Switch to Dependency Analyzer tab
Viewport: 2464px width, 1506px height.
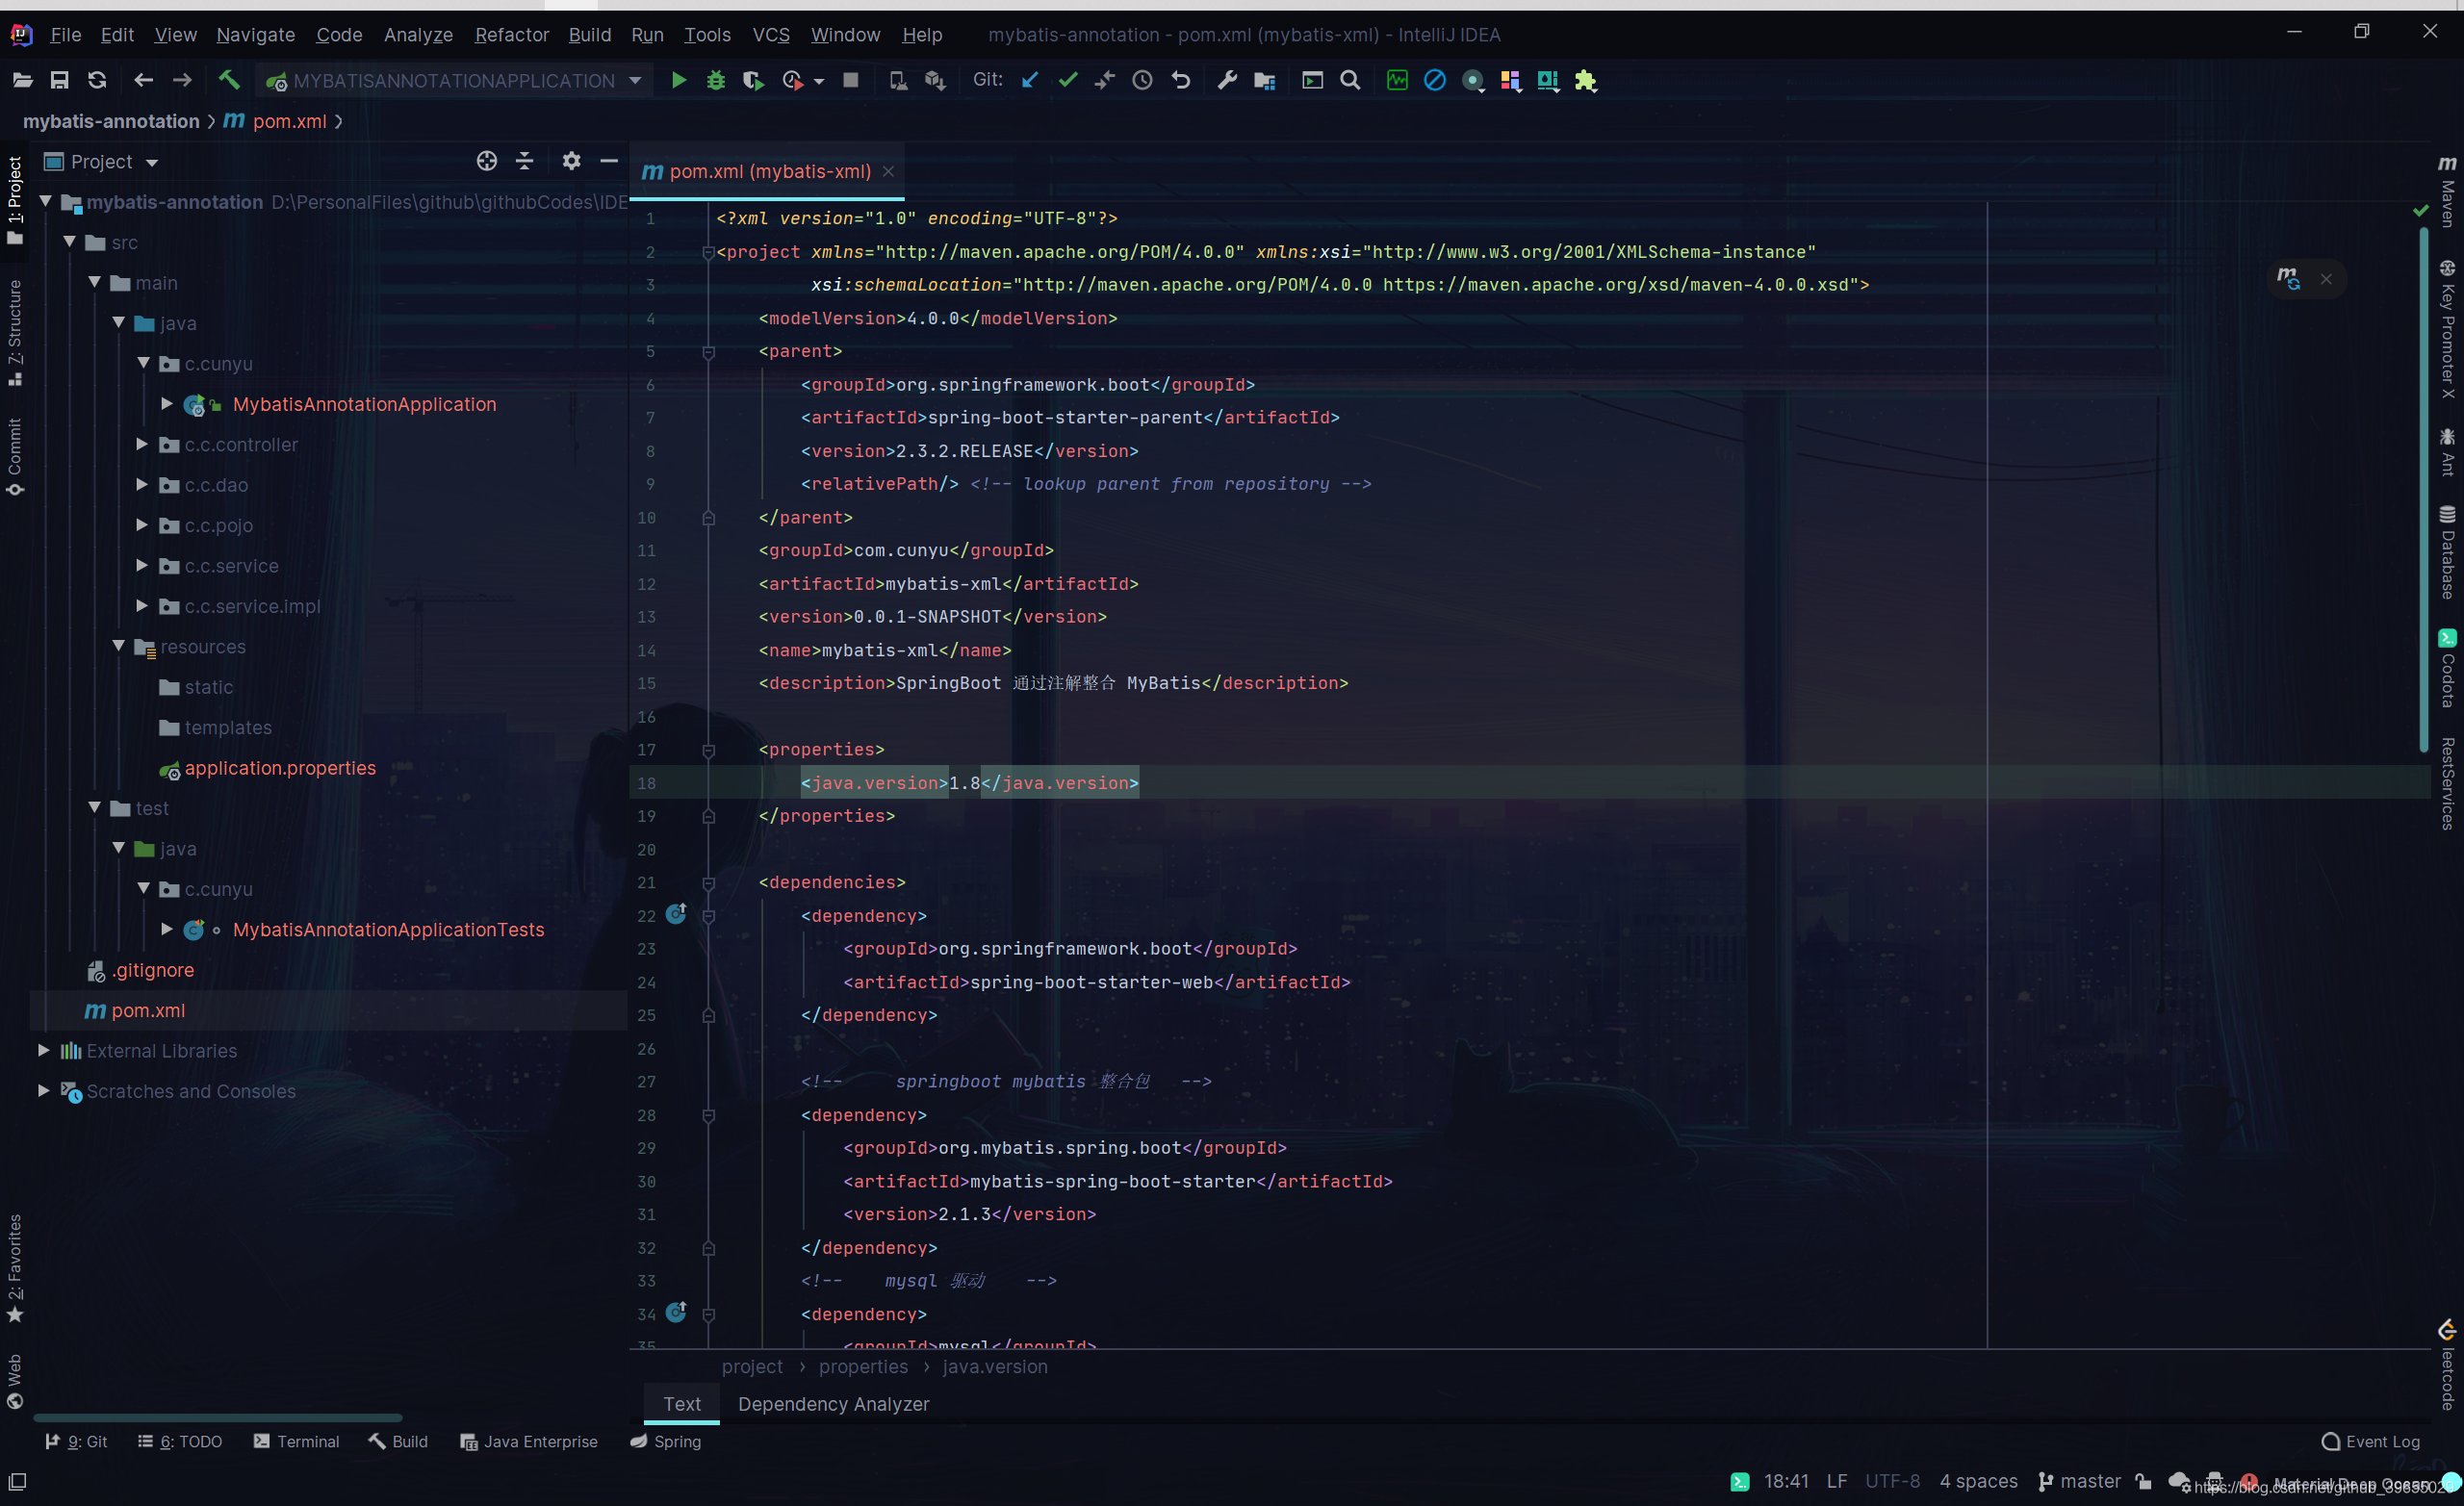[x=833, y=1404]
